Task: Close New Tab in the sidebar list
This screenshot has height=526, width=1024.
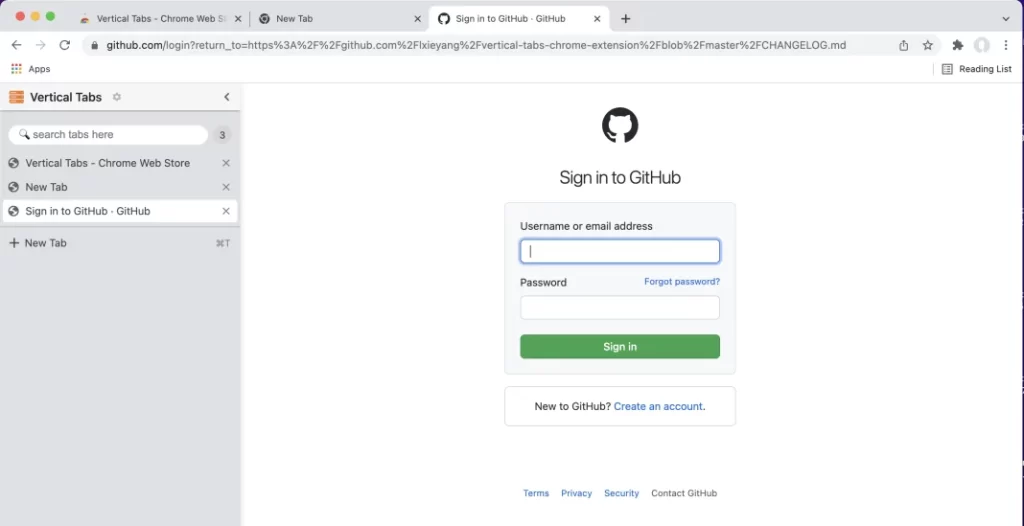Action: (x=226, y=187)
